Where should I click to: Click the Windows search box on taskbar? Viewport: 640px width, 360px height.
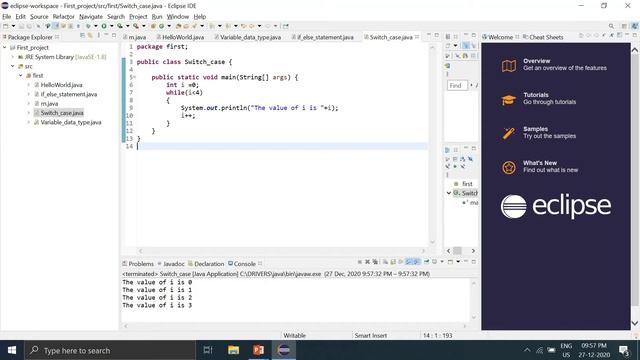110,350
